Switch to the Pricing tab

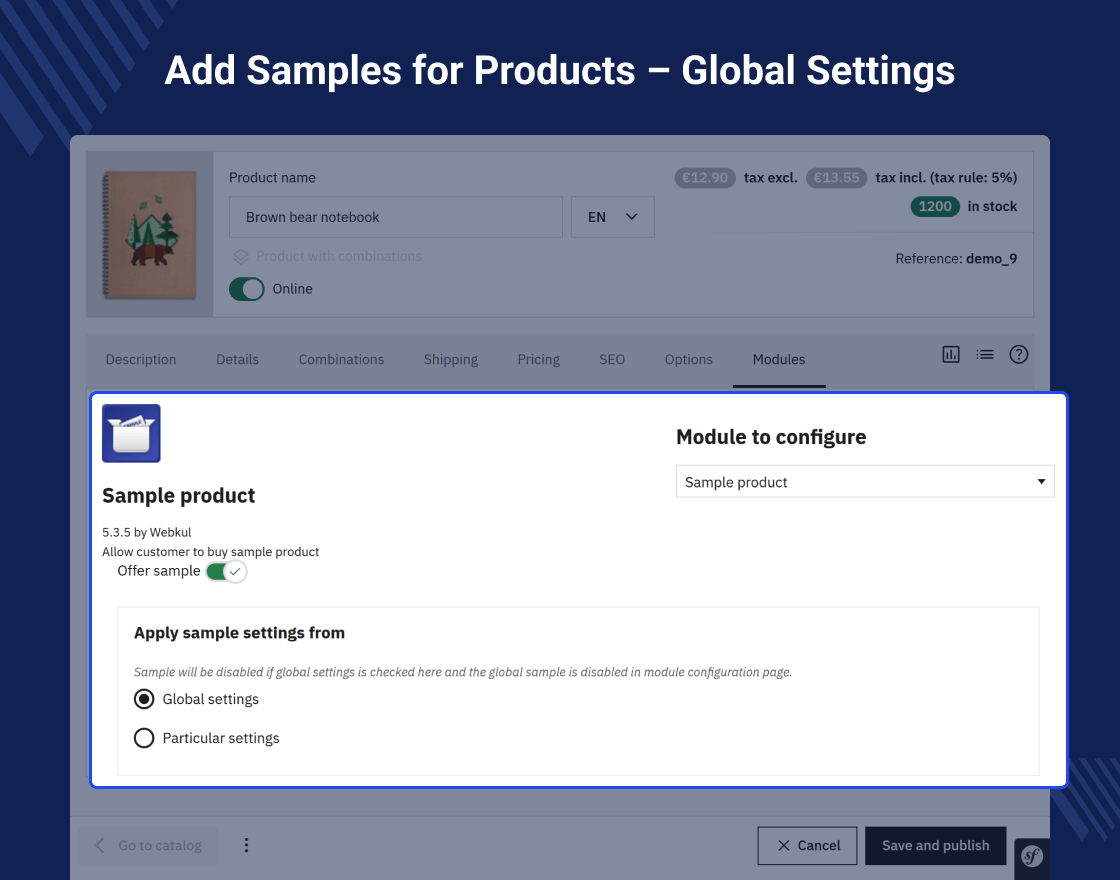click(539, 359)
